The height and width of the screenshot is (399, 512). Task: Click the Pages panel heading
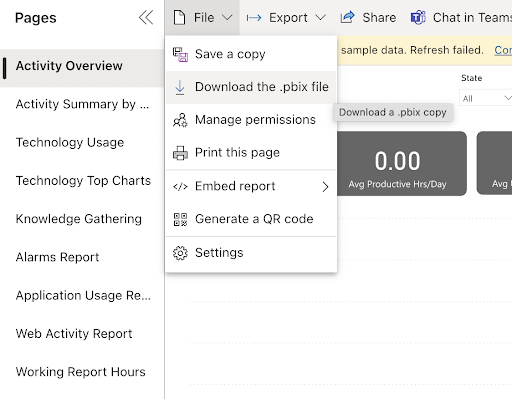(36, 18)
